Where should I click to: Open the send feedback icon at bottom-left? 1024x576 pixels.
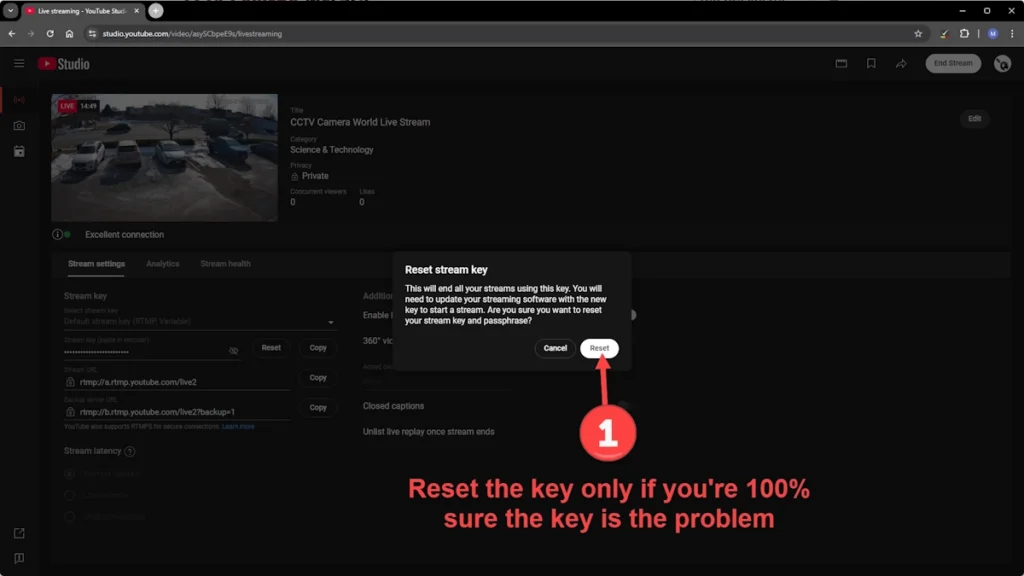19,558
